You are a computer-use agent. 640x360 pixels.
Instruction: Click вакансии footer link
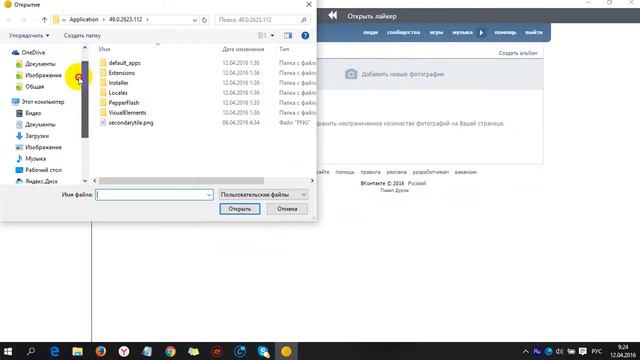click(466, 172)
